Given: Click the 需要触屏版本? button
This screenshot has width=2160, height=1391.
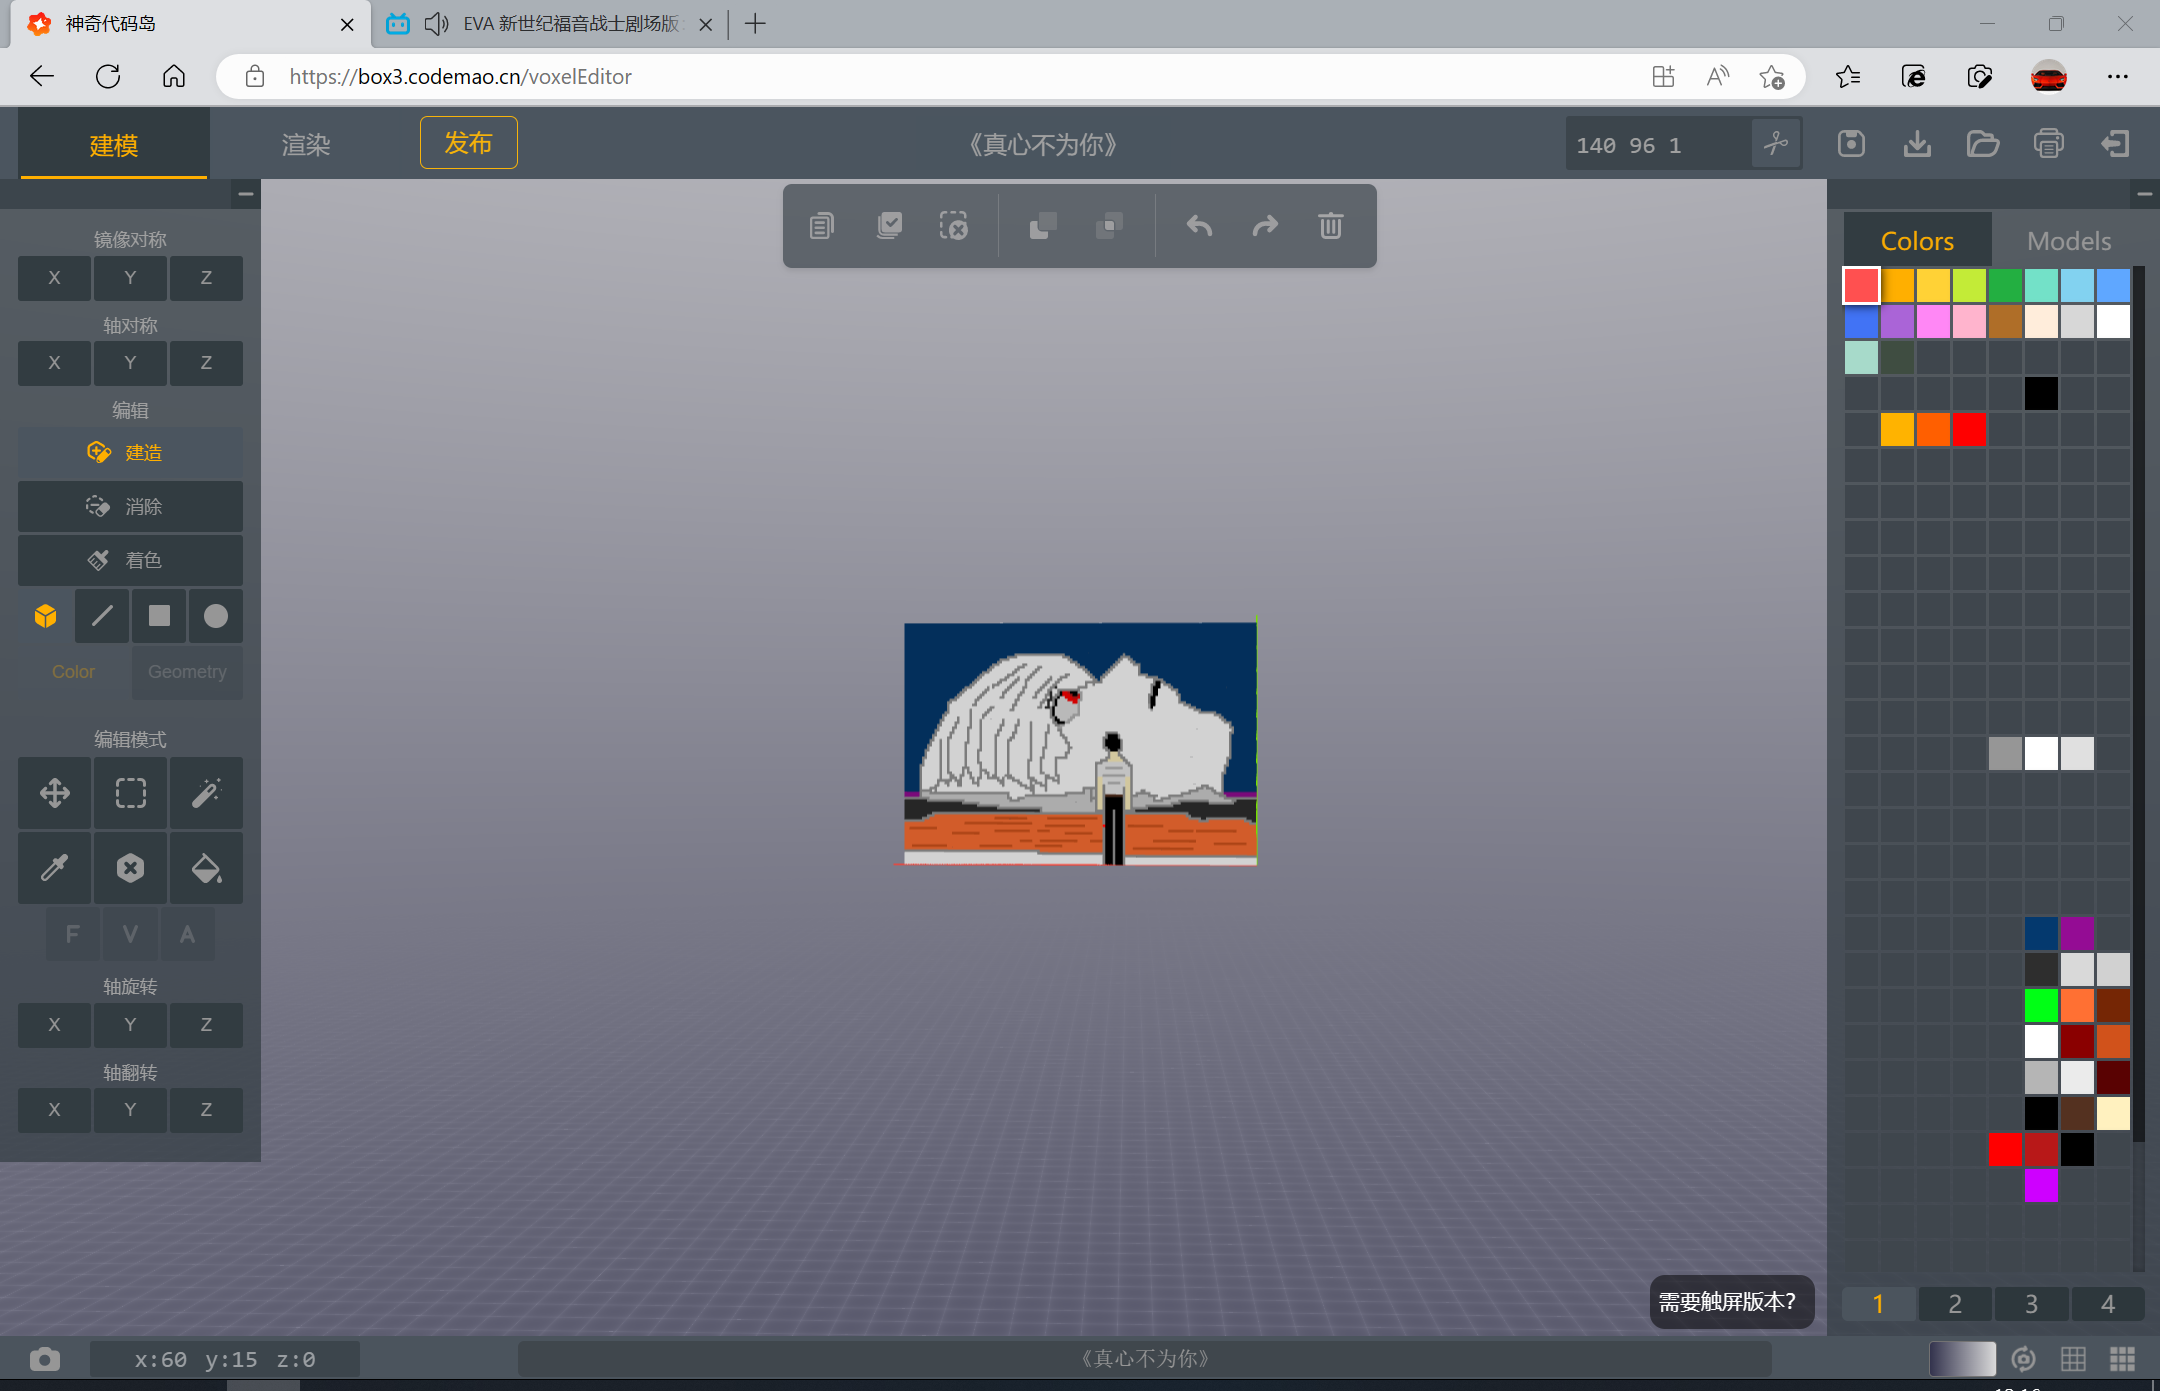Looking at the screenshot, I should click(x=1731, y=1302).
